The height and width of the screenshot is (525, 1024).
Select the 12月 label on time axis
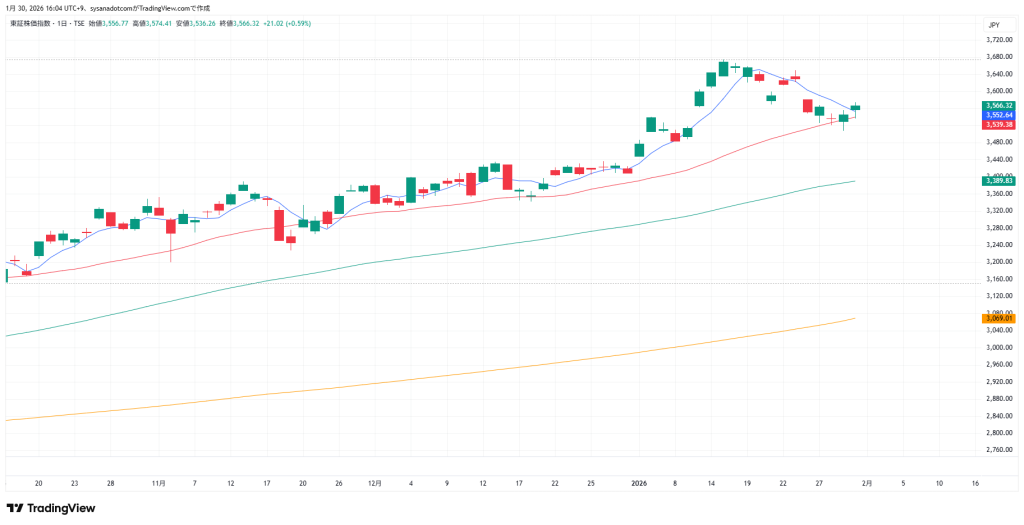[x=374, y=482]
